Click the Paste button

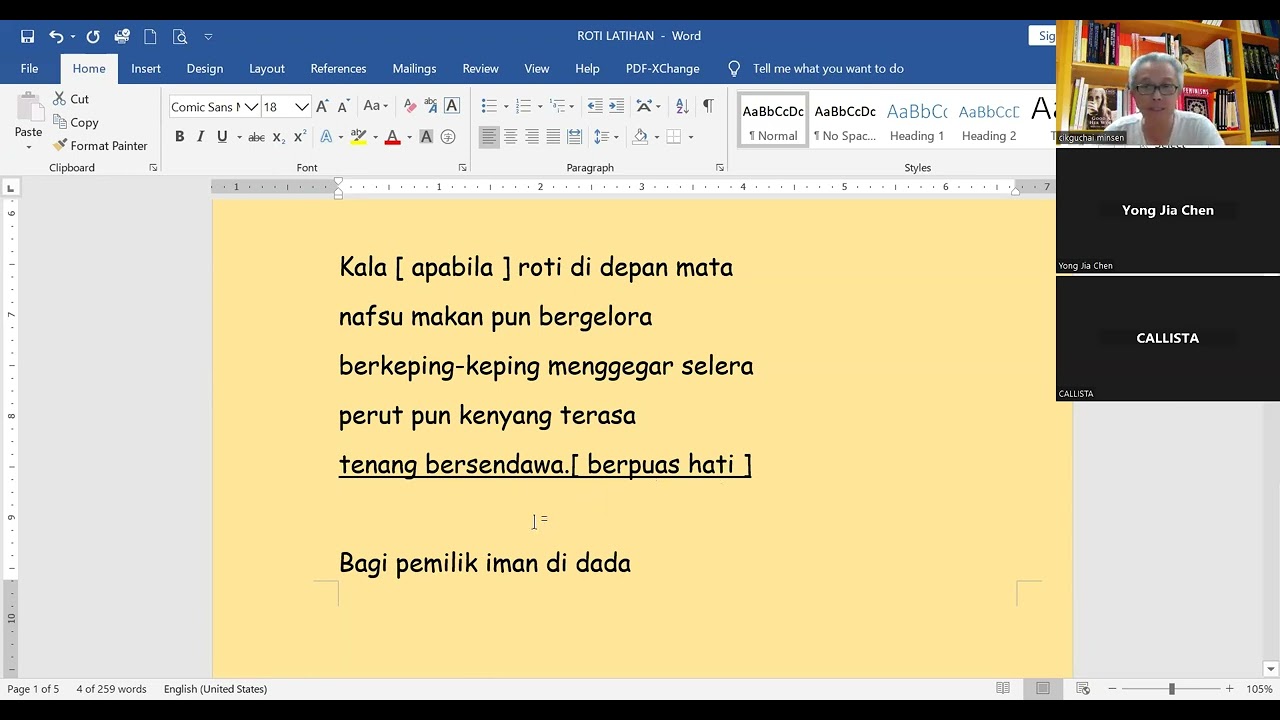pyautogui.click(x=28, y=120)
